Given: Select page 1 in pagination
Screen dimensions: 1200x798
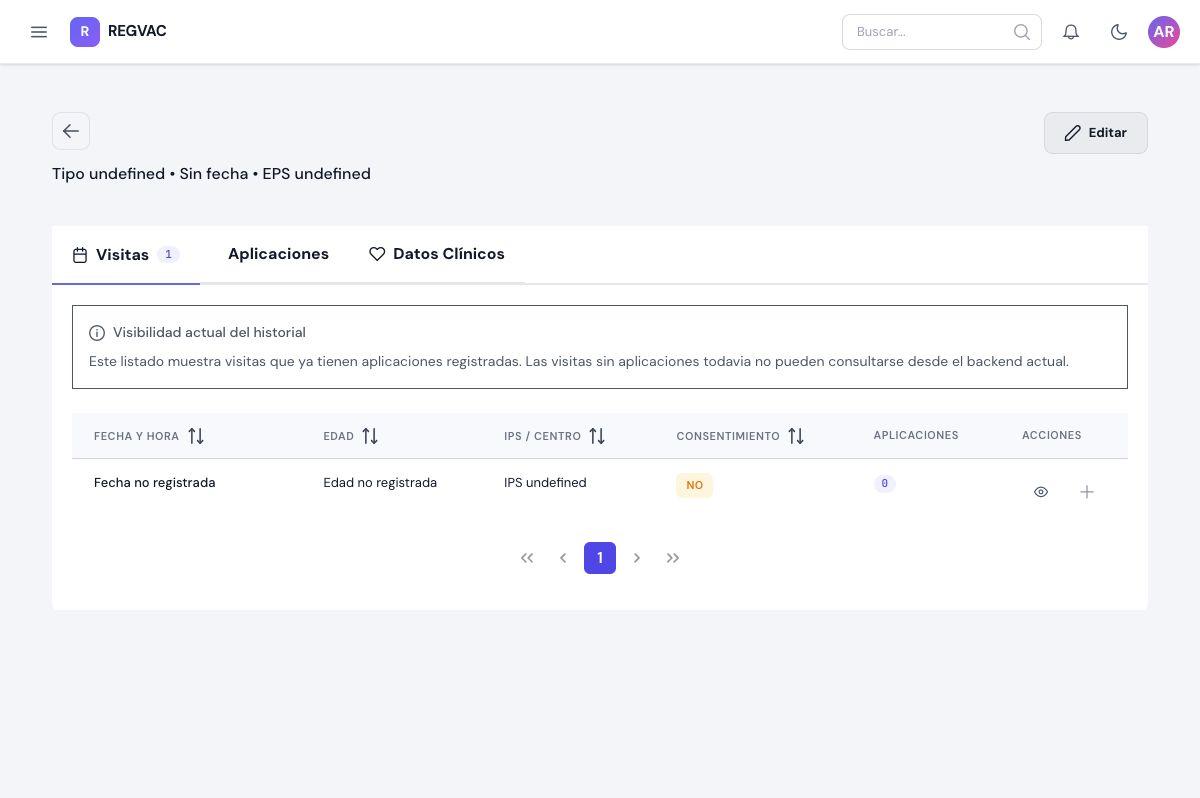Looking at the screenshot, I should point(600,558).
